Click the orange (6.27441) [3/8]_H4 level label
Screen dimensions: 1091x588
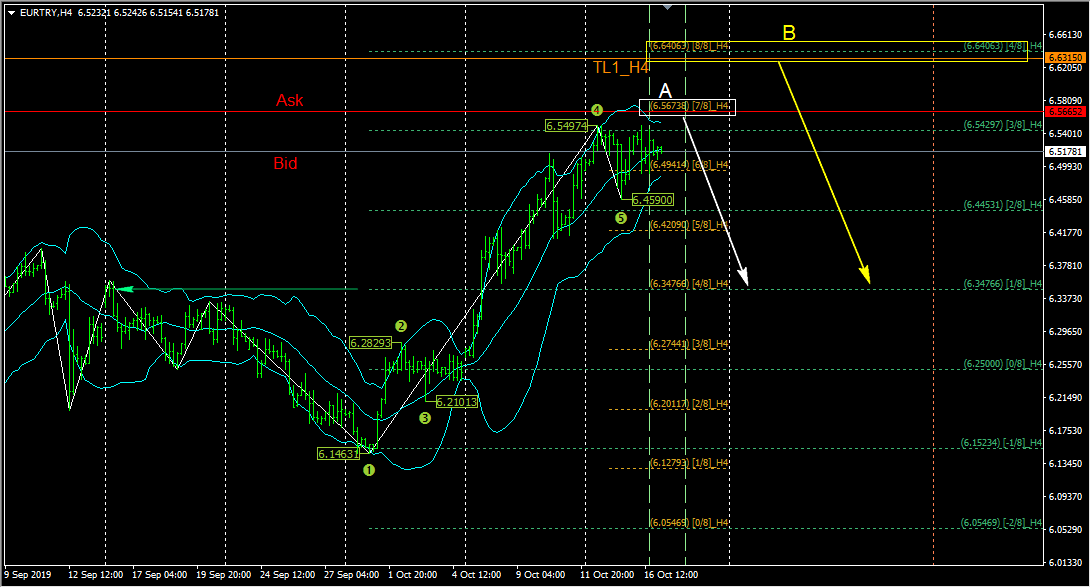[690, 344]
